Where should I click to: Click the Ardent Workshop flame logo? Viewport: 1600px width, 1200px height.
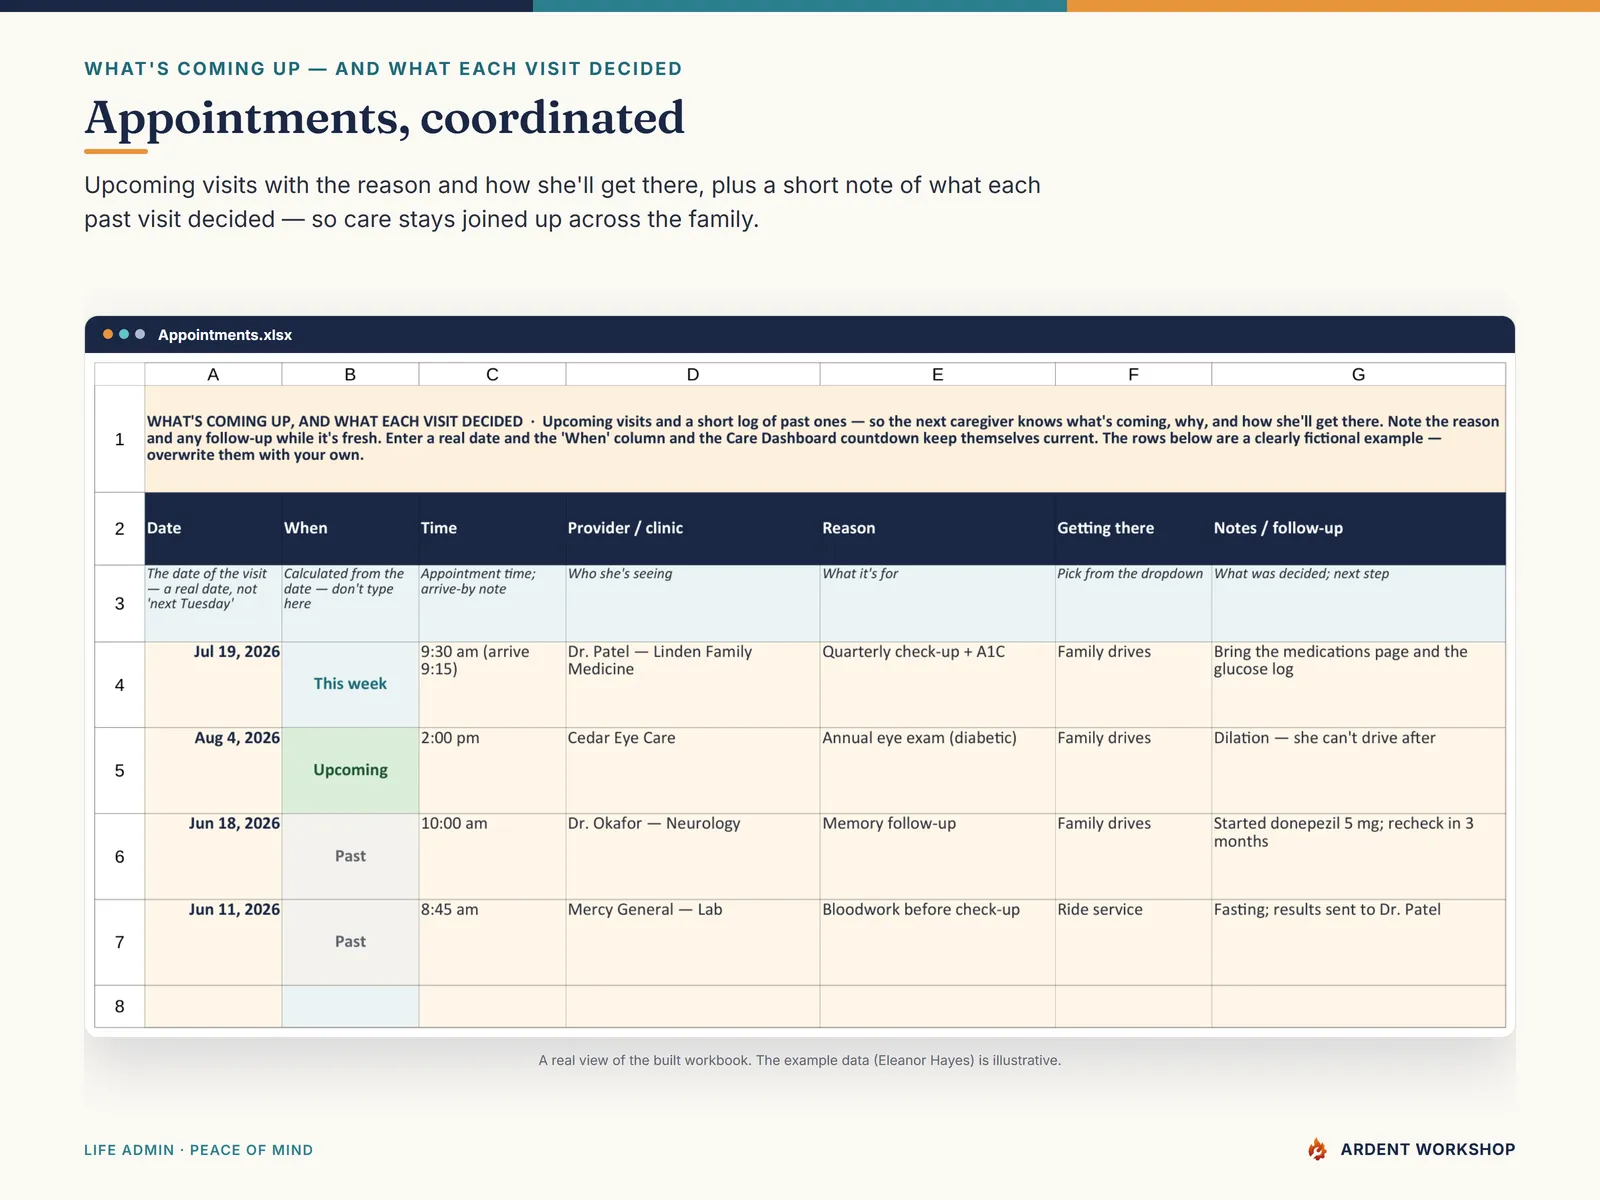[1317, 1149]
